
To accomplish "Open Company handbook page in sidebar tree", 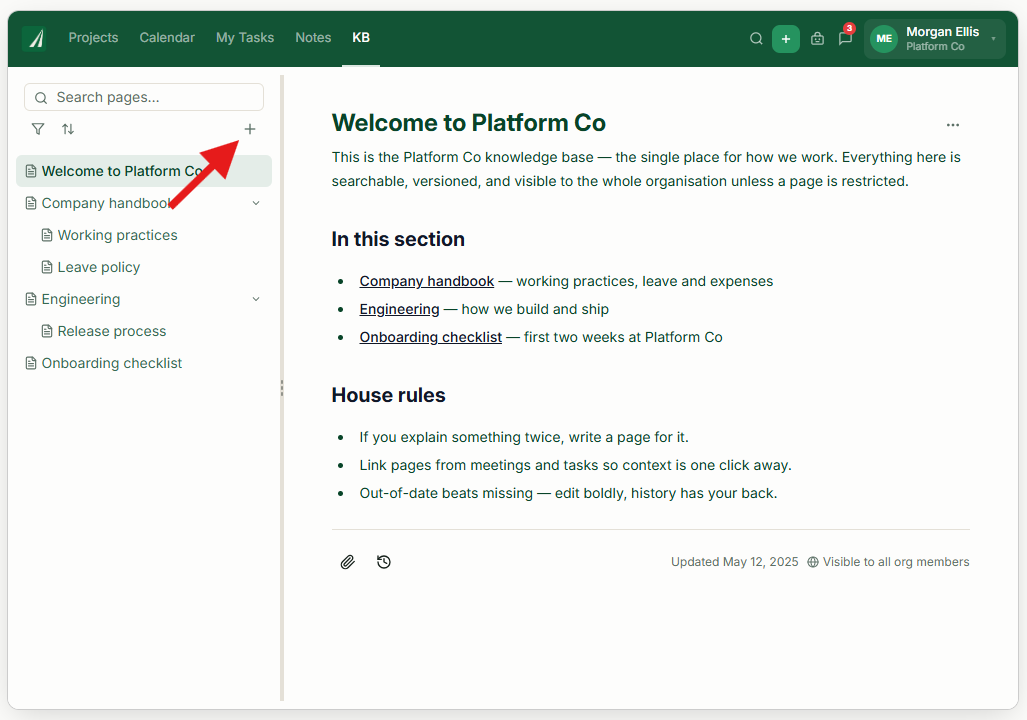I will (x=143, y=203).
